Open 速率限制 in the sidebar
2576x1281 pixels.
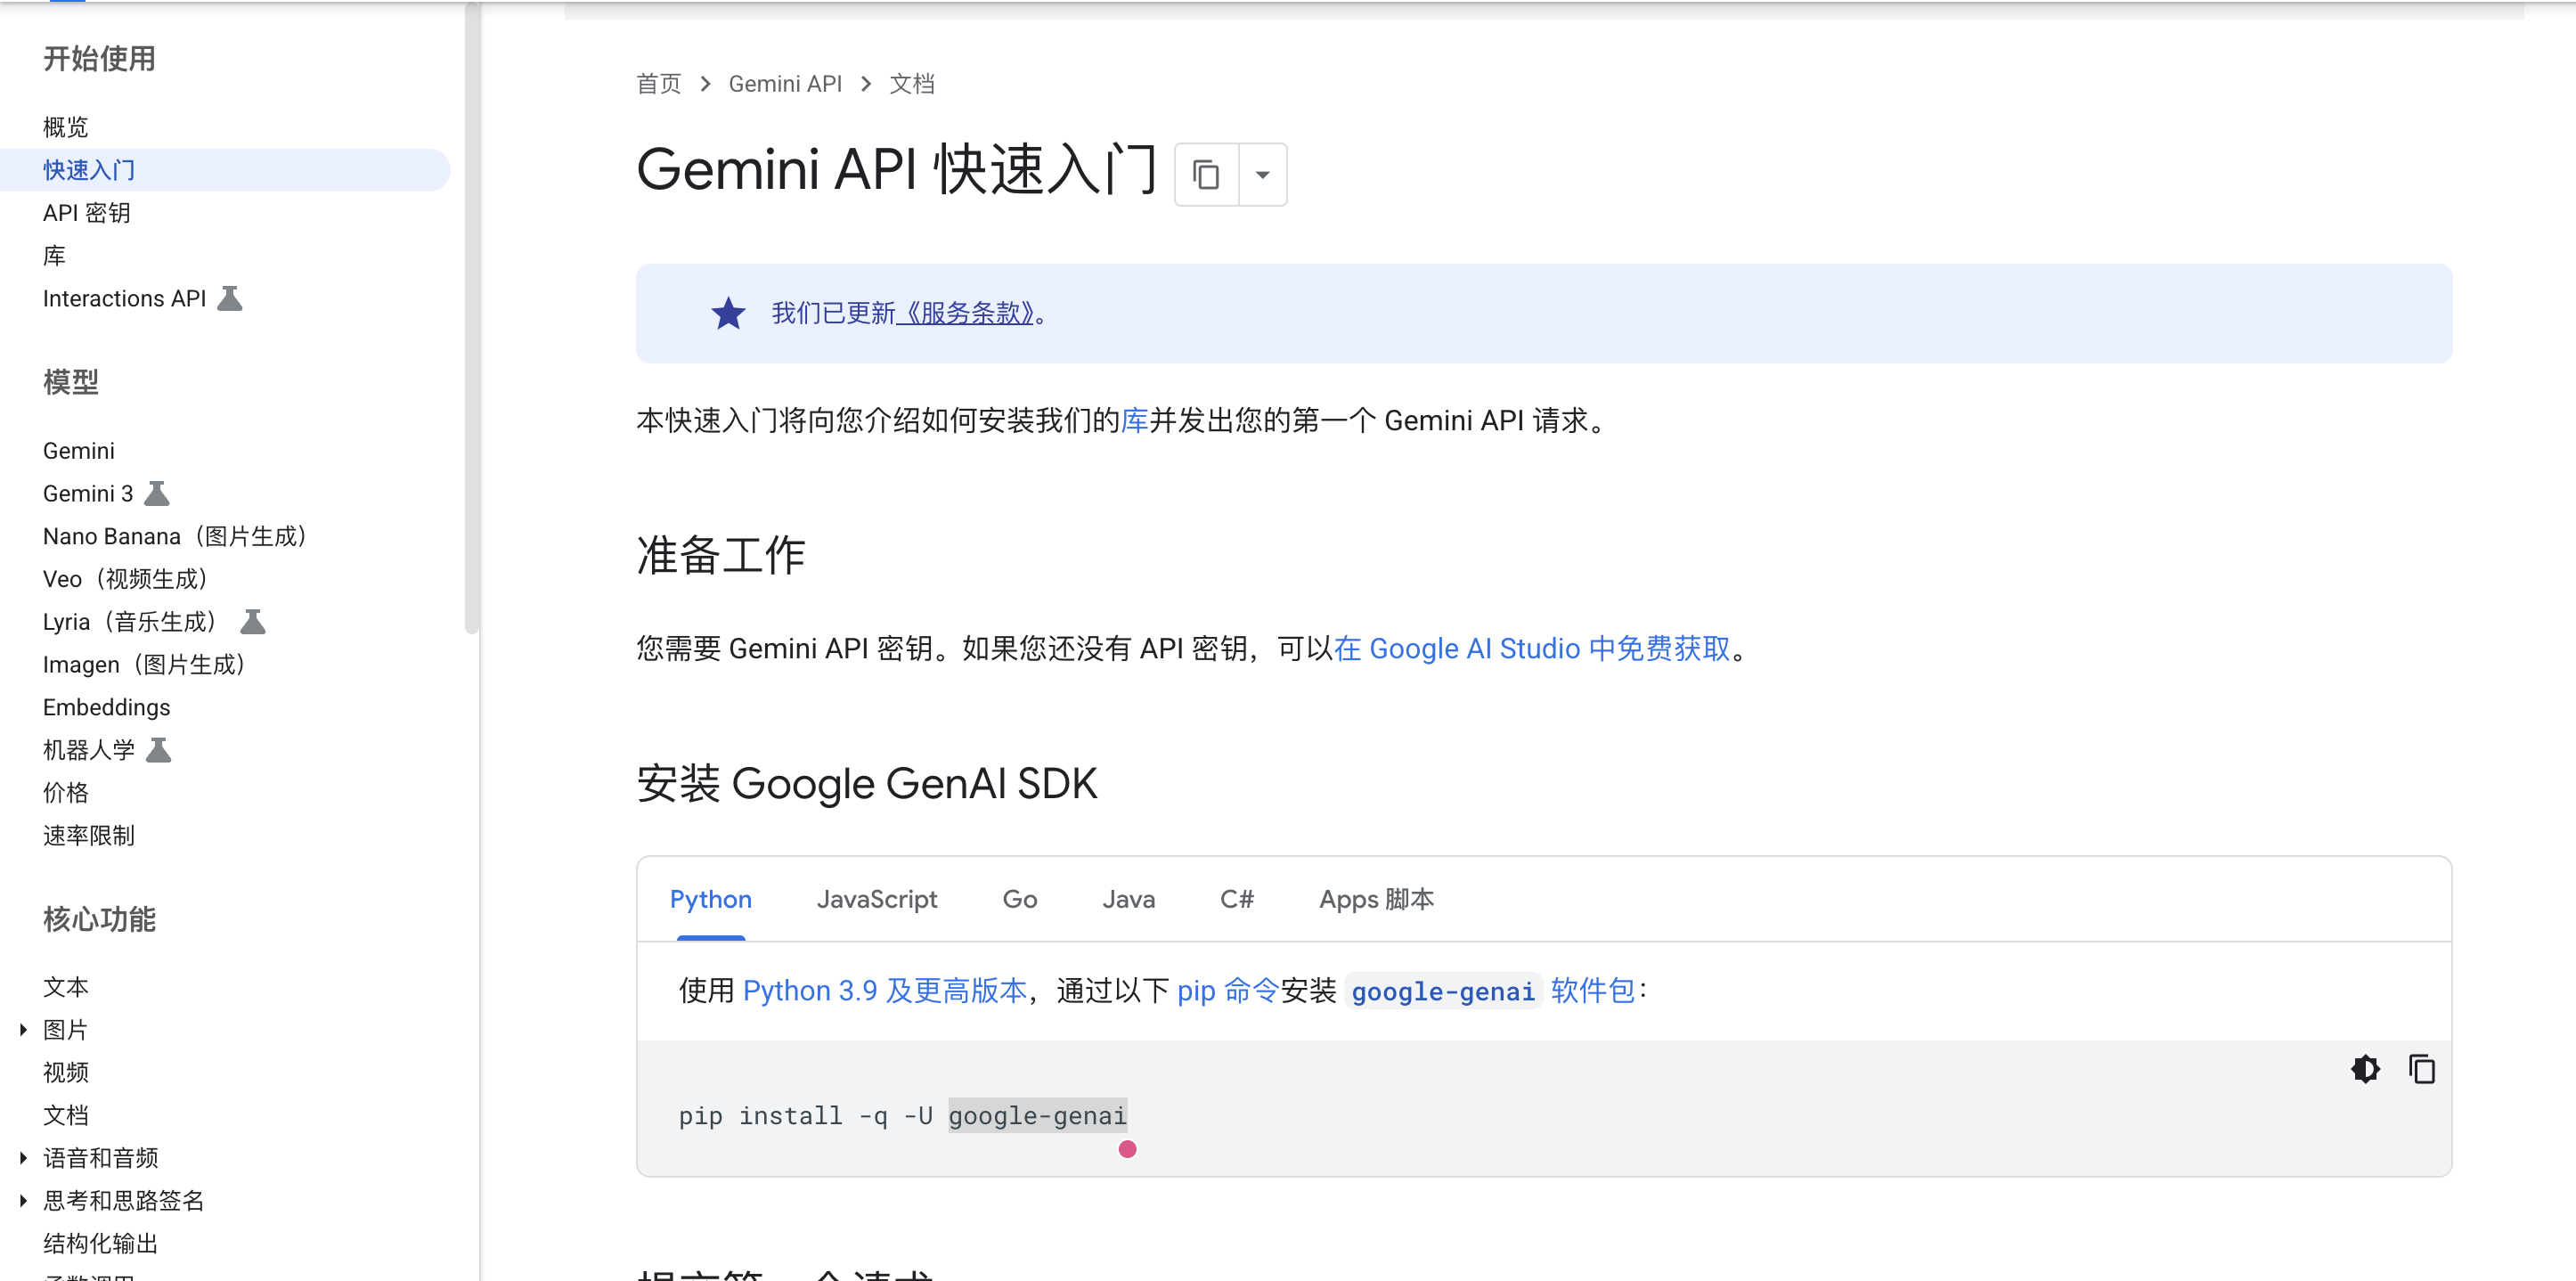pyautogui.click(x=89, y=835)
